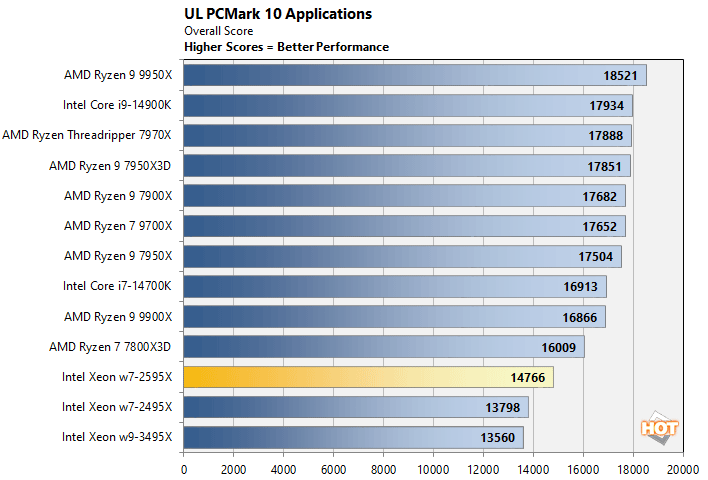The width and height of the screenshot is (708, 480).
Task: Click the score value 13560
Action: click(497, 438)
